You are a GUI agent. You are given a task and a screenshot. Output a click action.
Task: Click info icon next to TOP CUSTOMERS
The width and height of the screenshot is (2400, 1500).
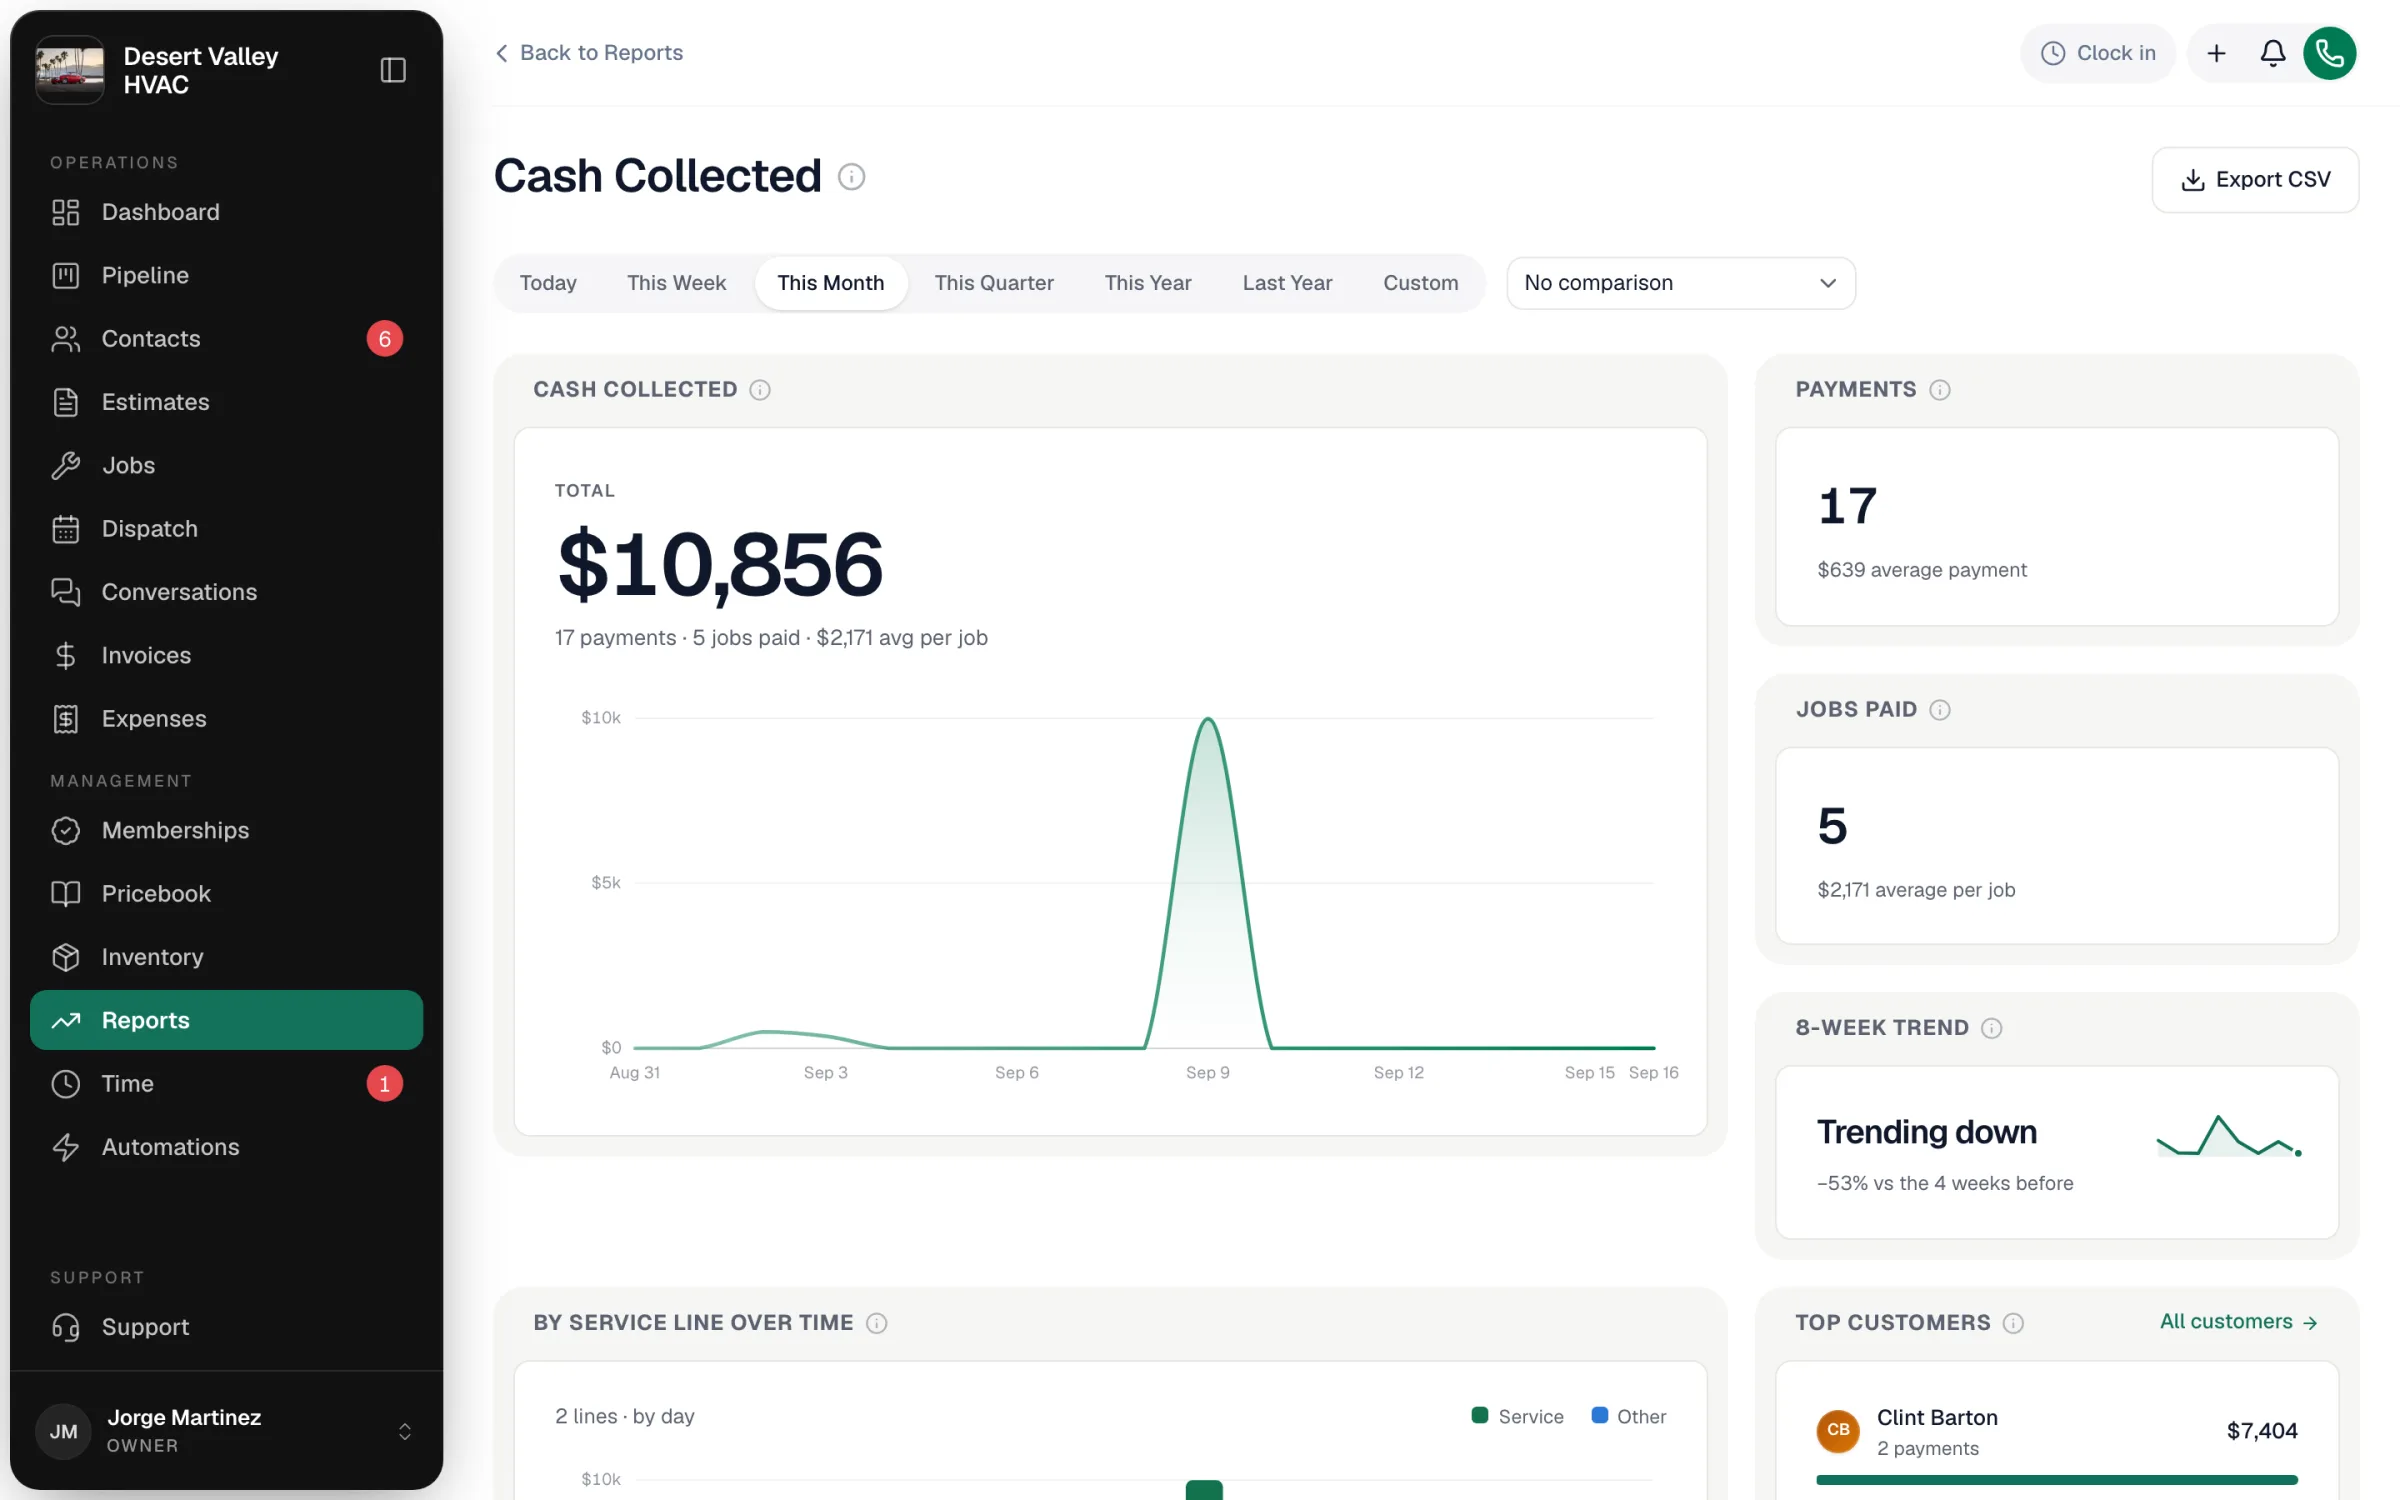coord(2013,1323)
